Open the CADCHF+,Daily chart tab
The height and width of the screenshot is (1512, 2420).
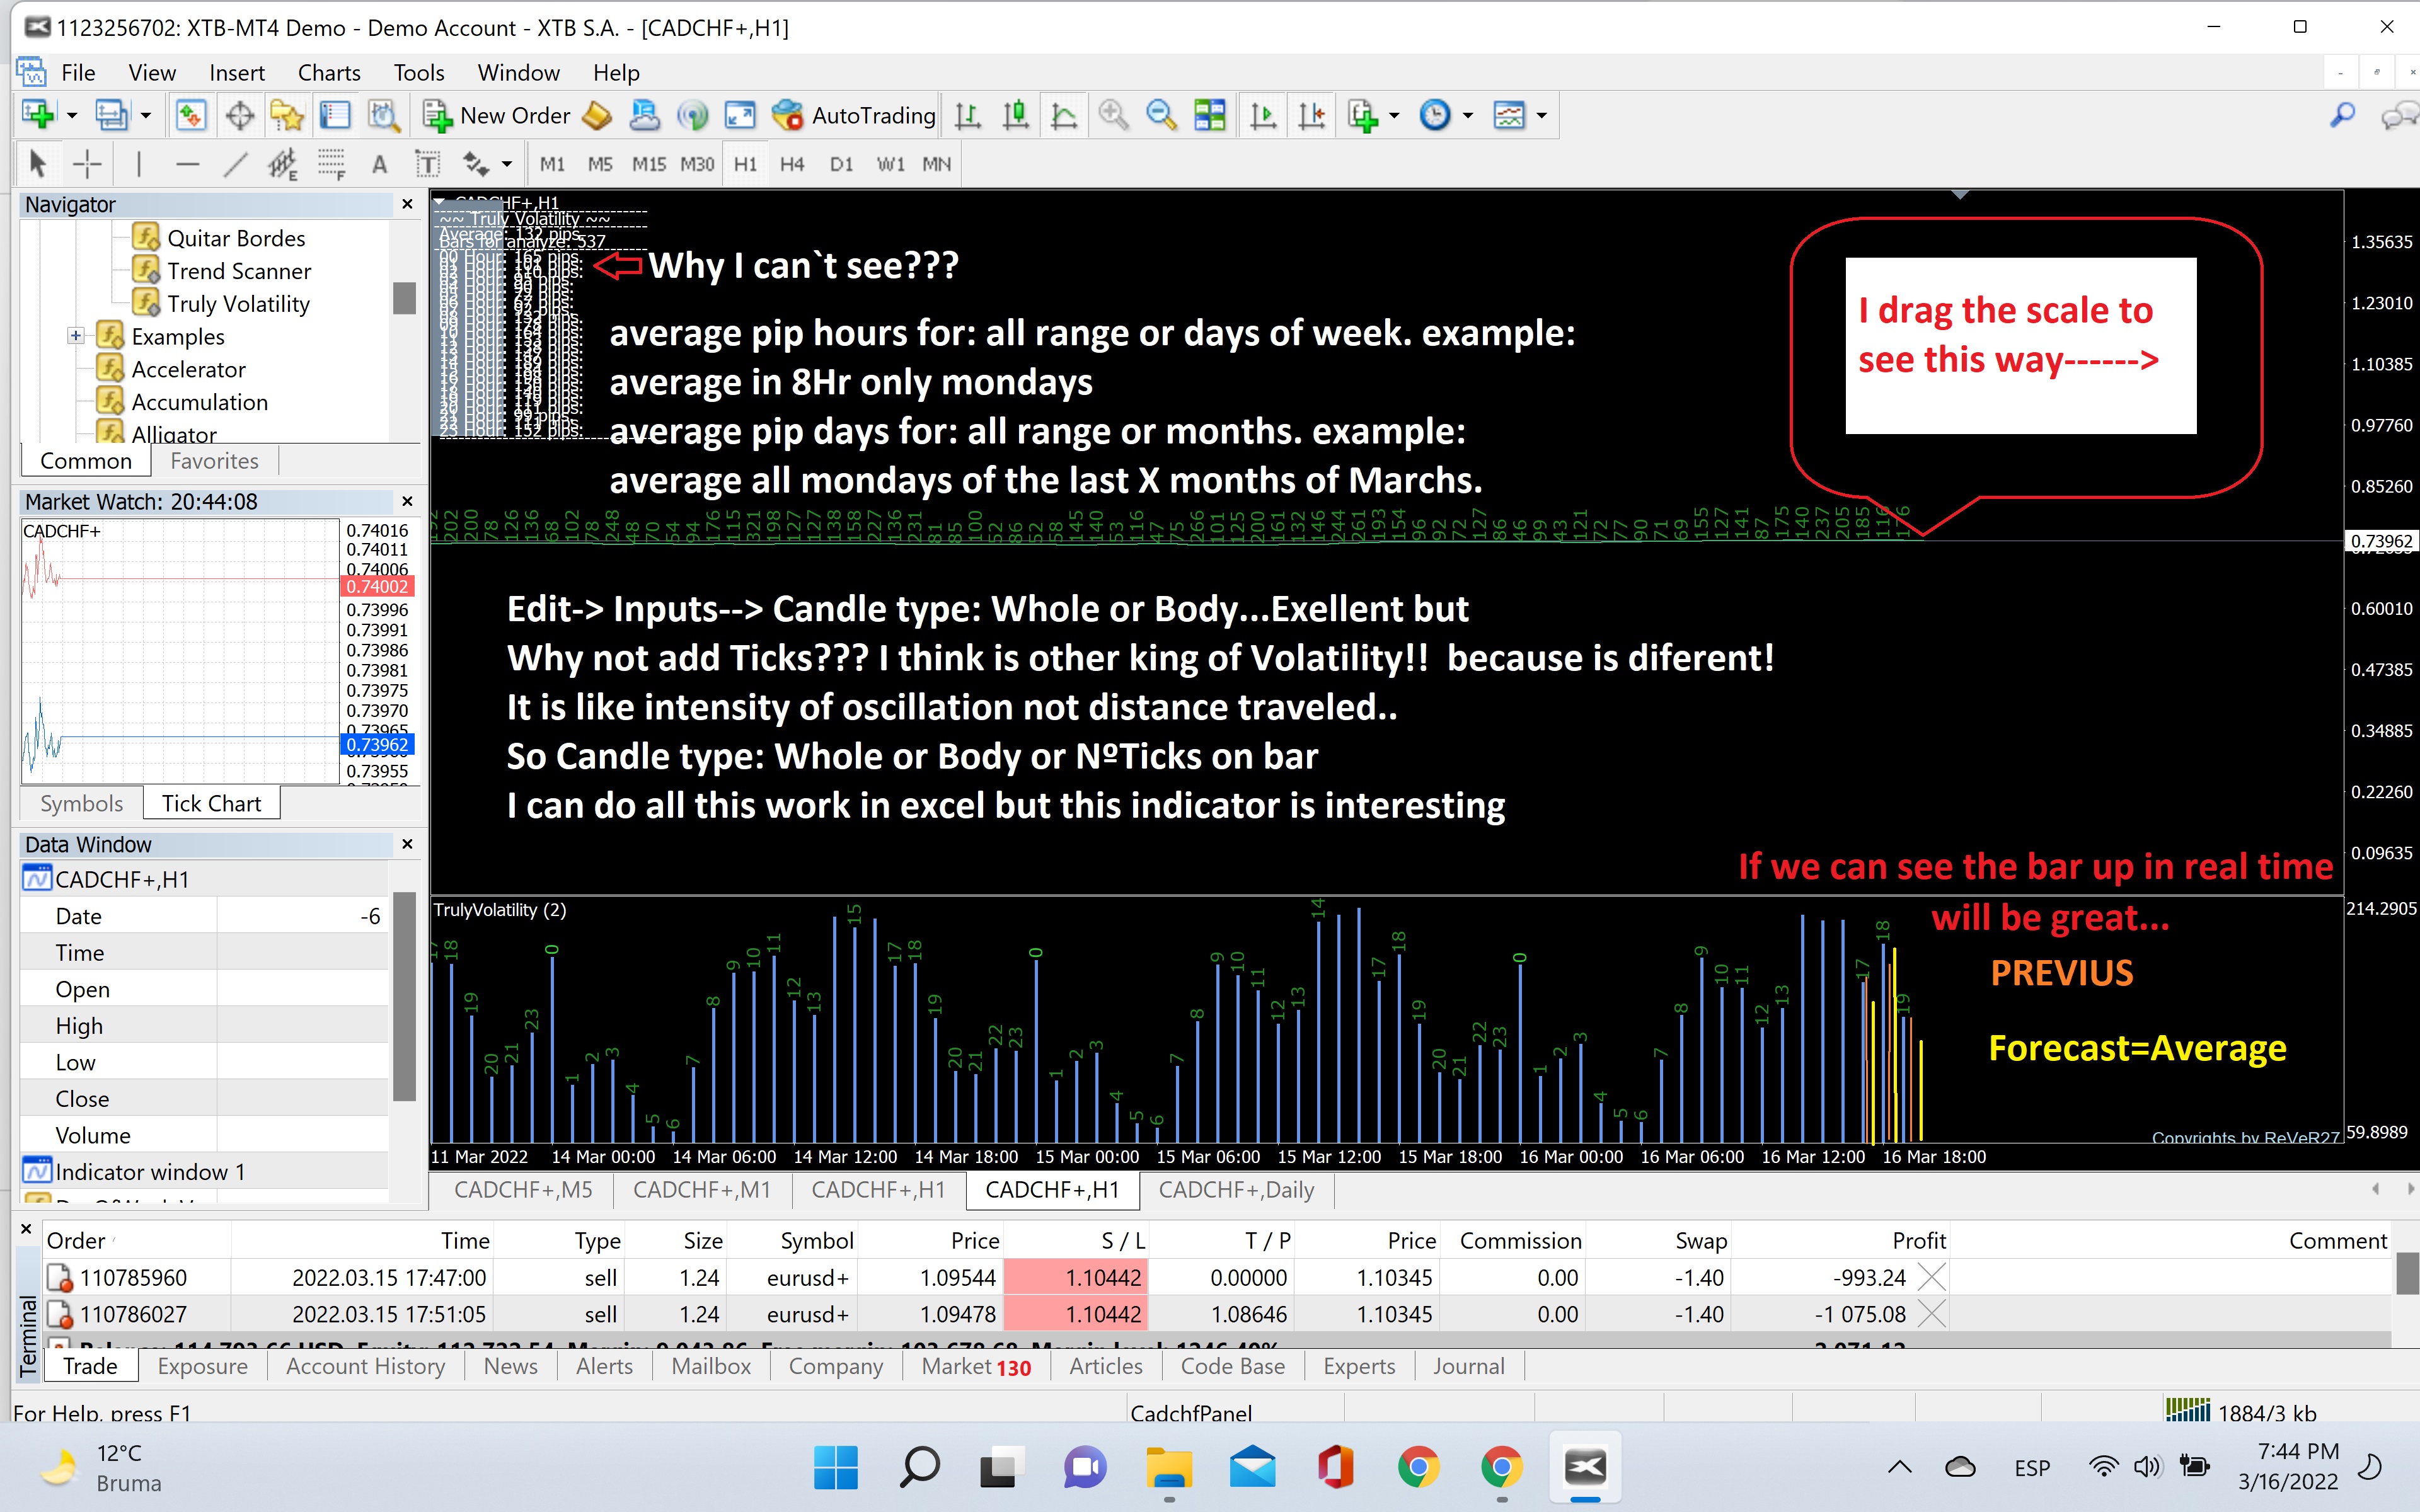point(1236,1190)
